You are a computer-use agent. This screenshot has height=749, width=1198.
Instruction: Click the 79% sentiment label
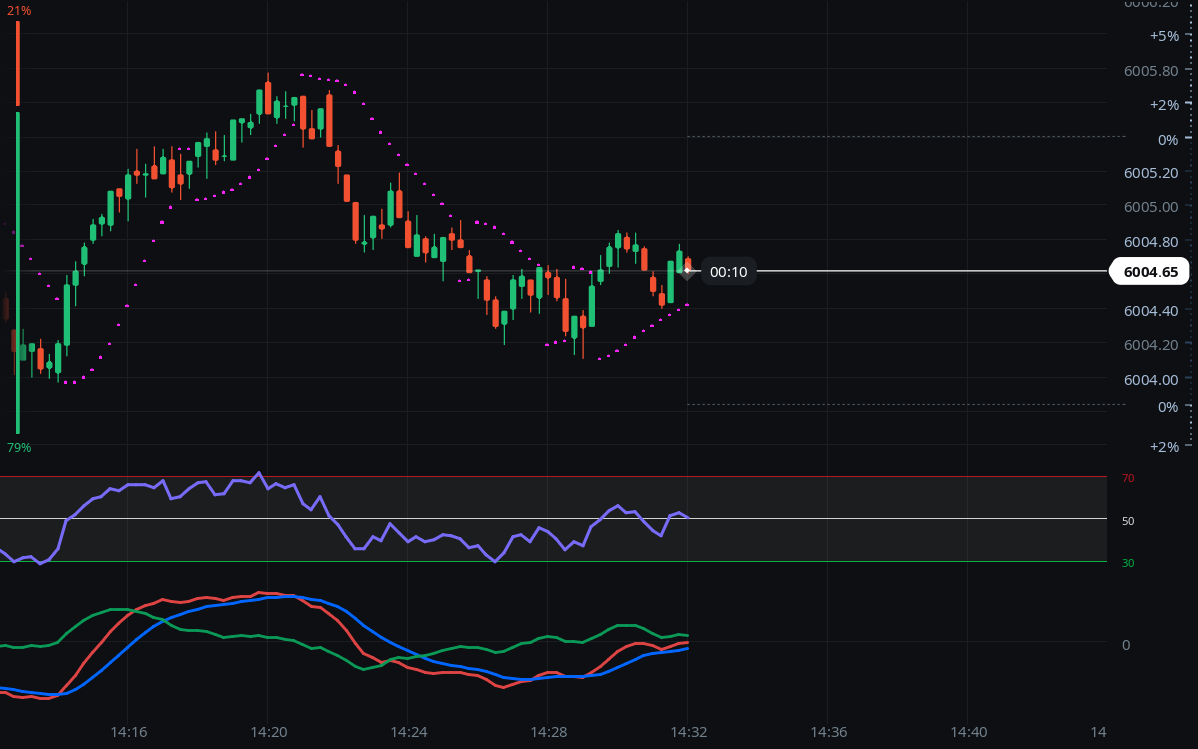(19, 447)
